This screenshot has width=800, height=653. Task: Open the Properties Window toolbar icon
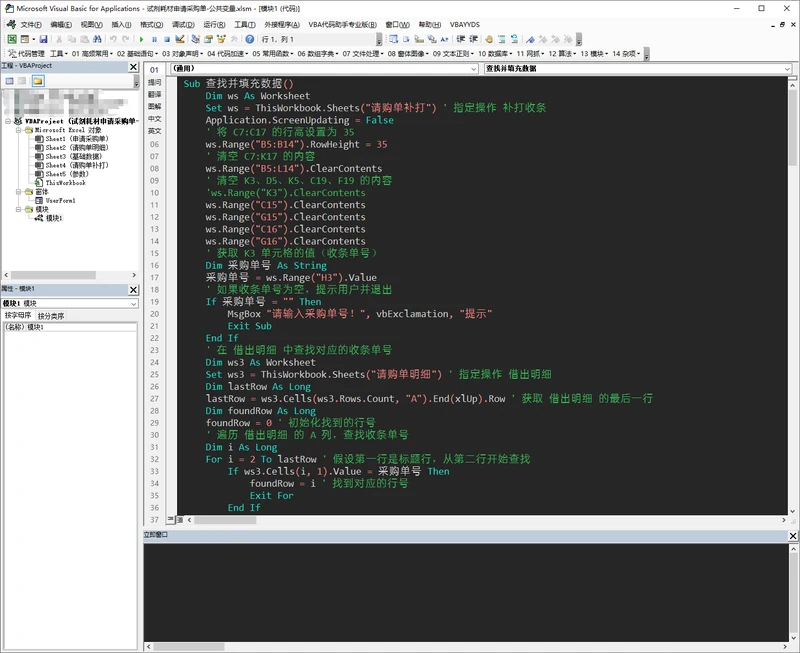208,39
